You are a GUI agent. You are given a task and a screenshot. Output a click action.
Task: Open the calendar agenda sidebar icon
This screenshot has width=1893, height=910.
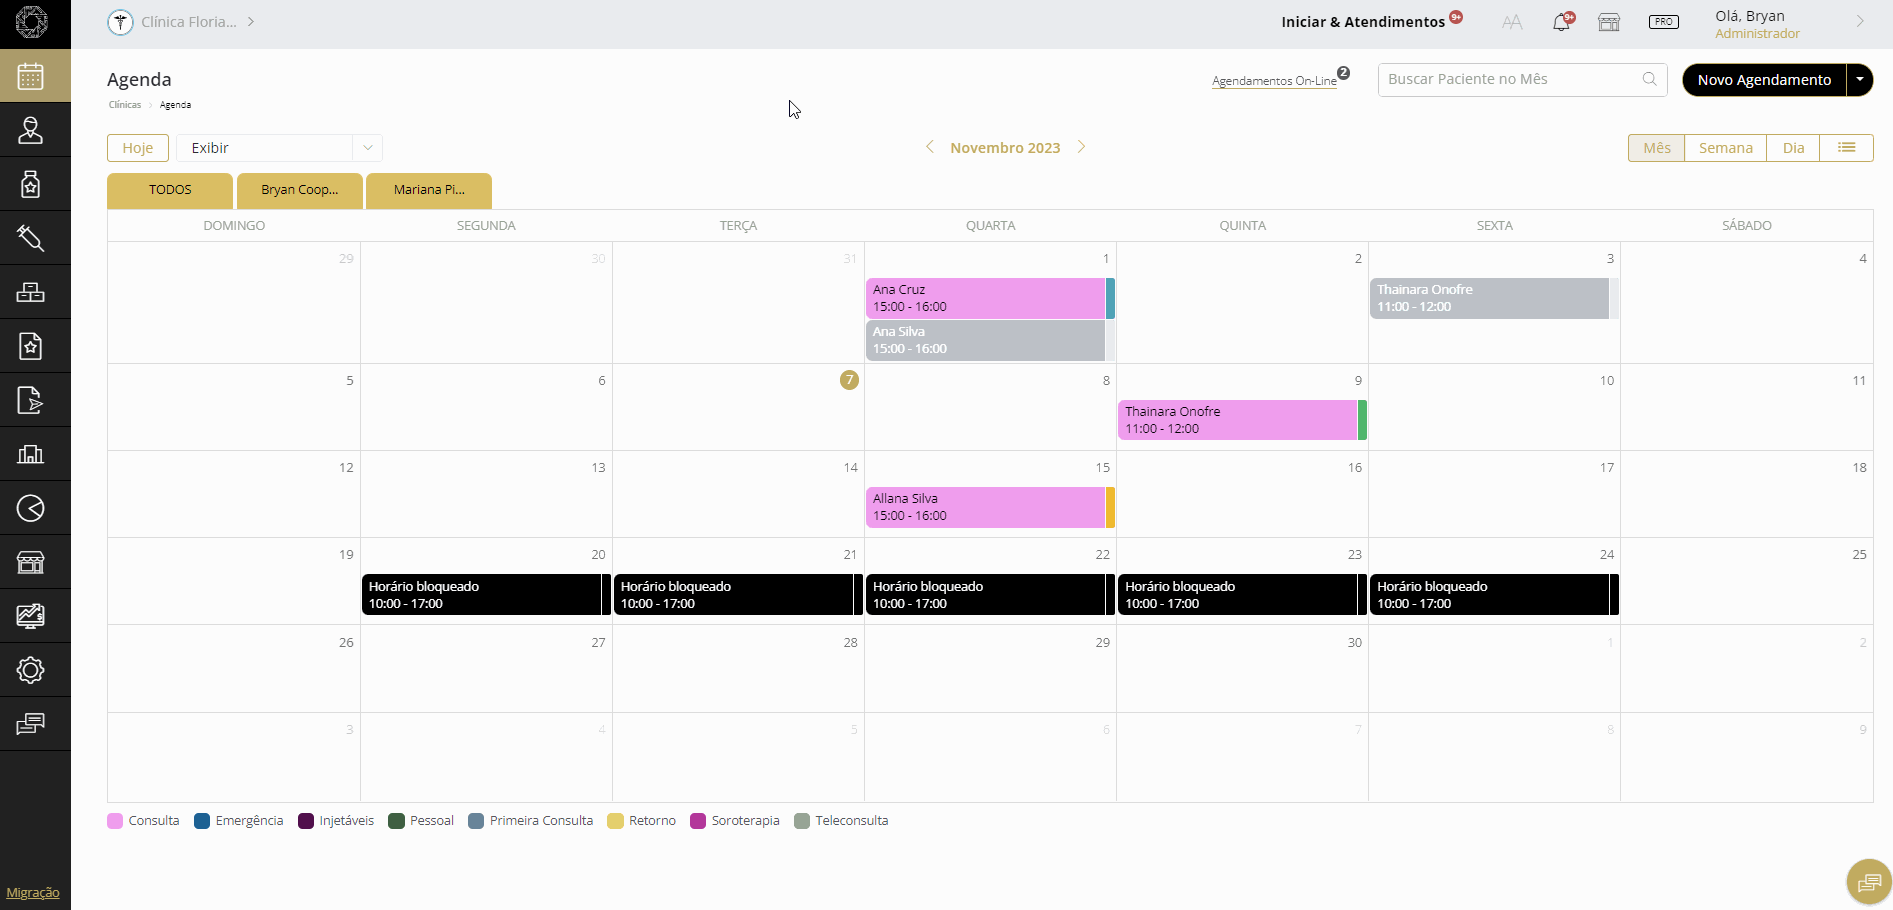click(x=31, y=76)
